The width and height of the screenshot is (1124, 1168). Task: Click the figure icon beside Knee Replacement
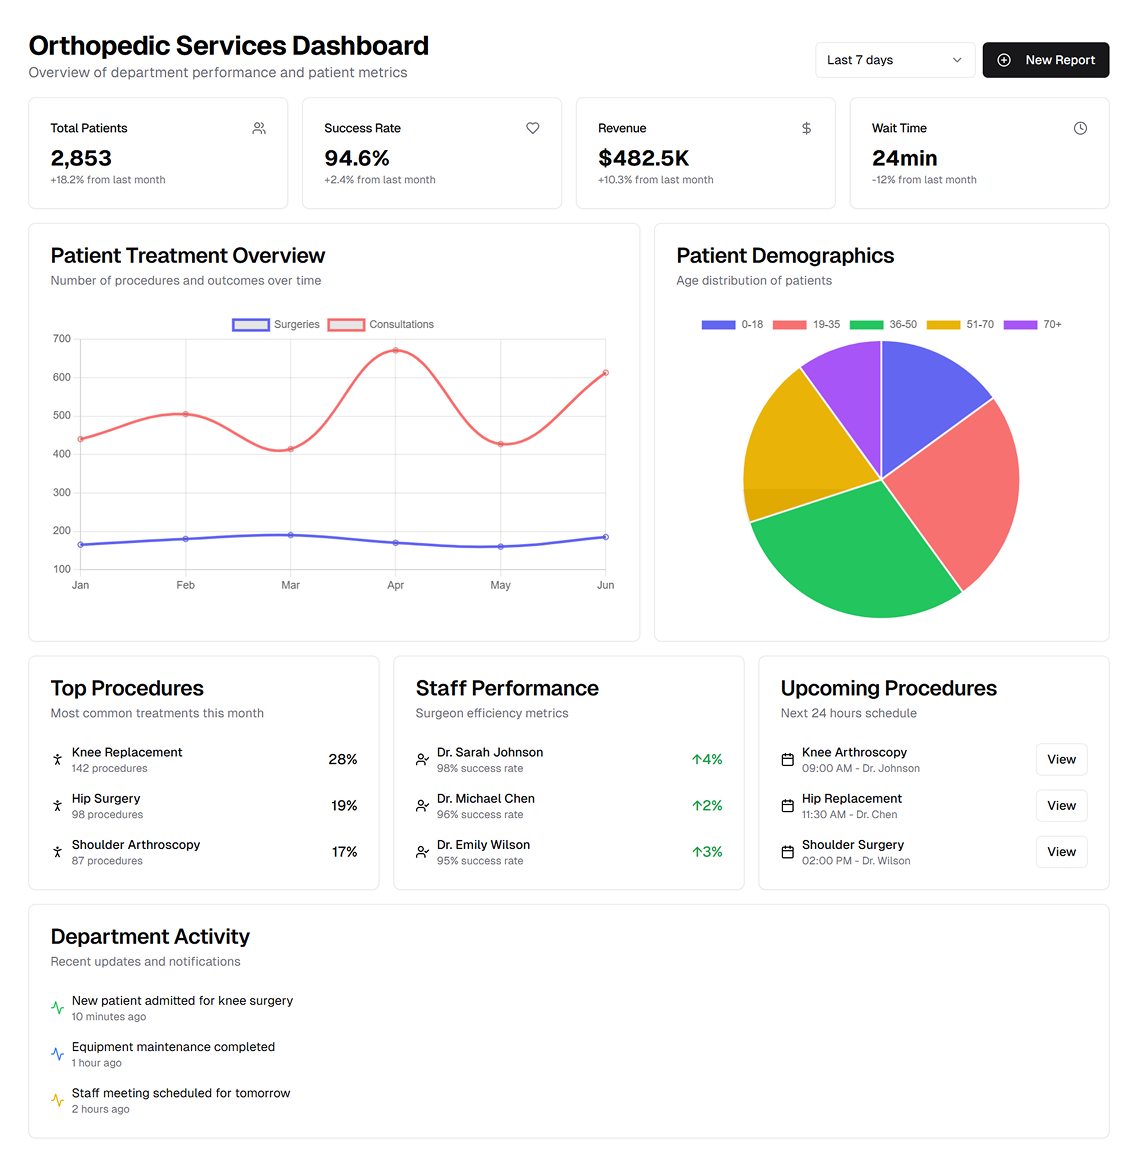click(57, 760)
